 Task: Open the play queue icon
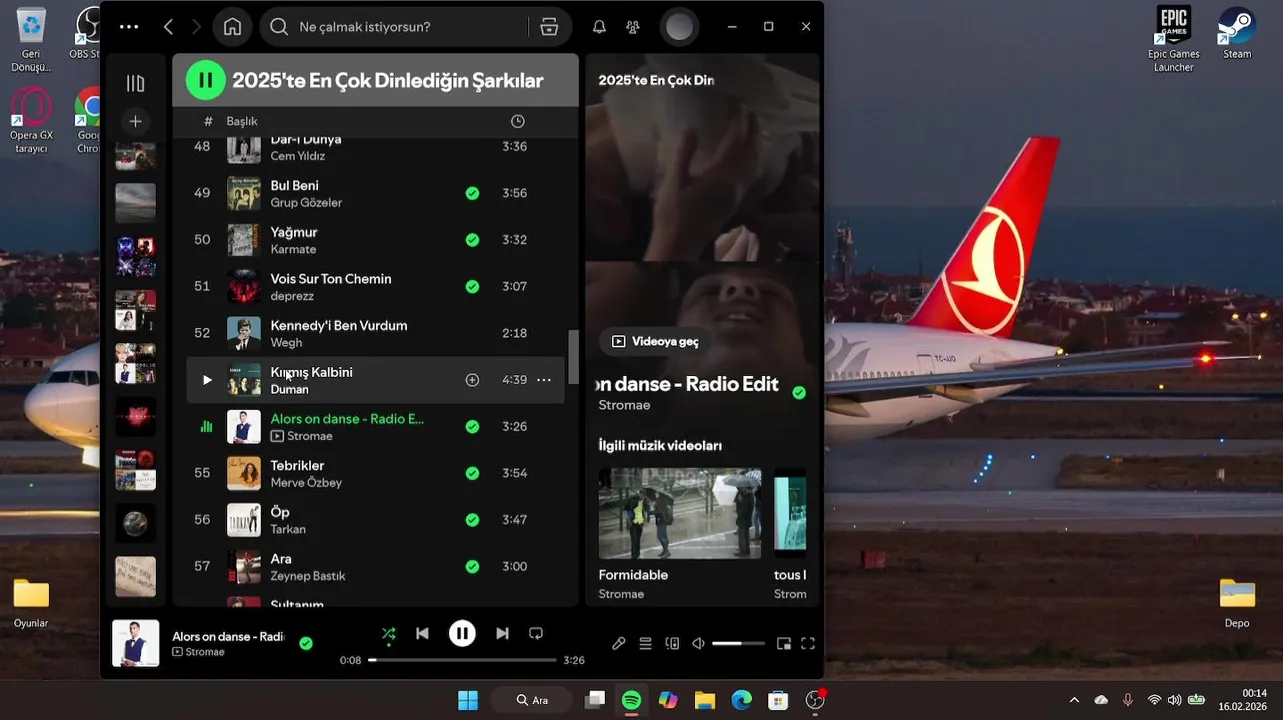click(x=646, y=644)
